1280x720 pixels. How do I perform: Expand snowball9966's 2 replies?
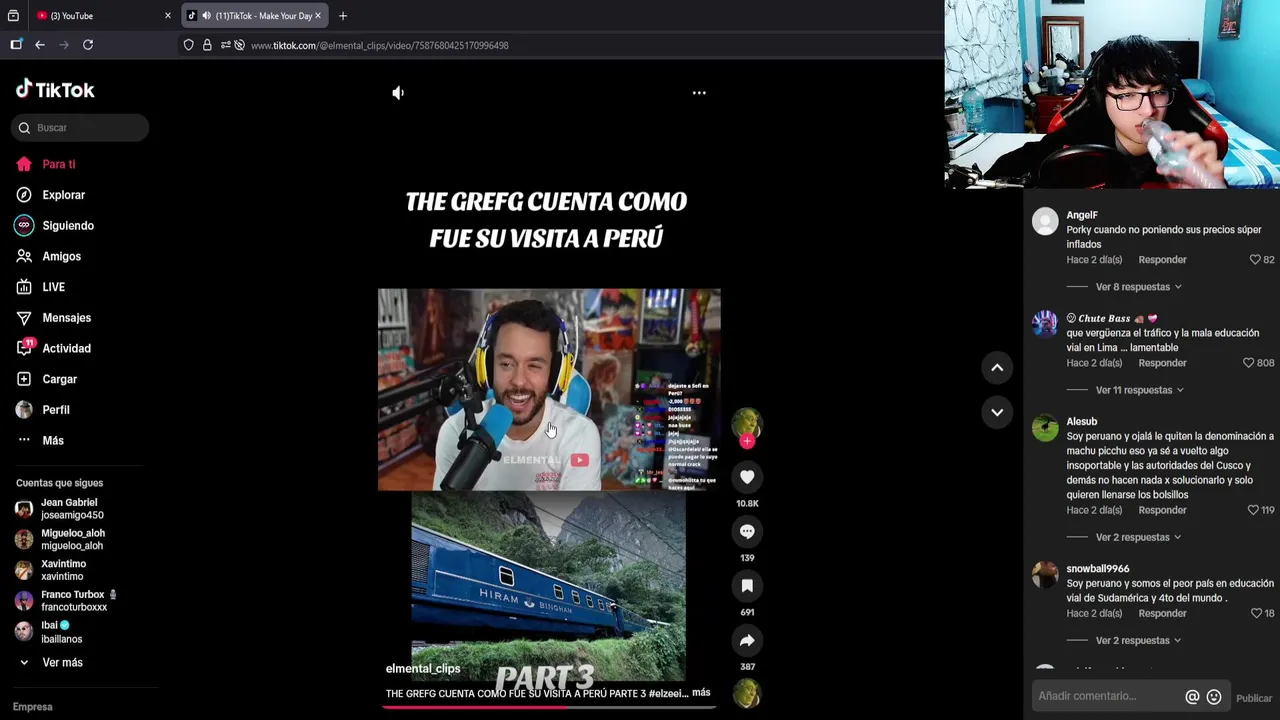click(x=1138, y=641)
